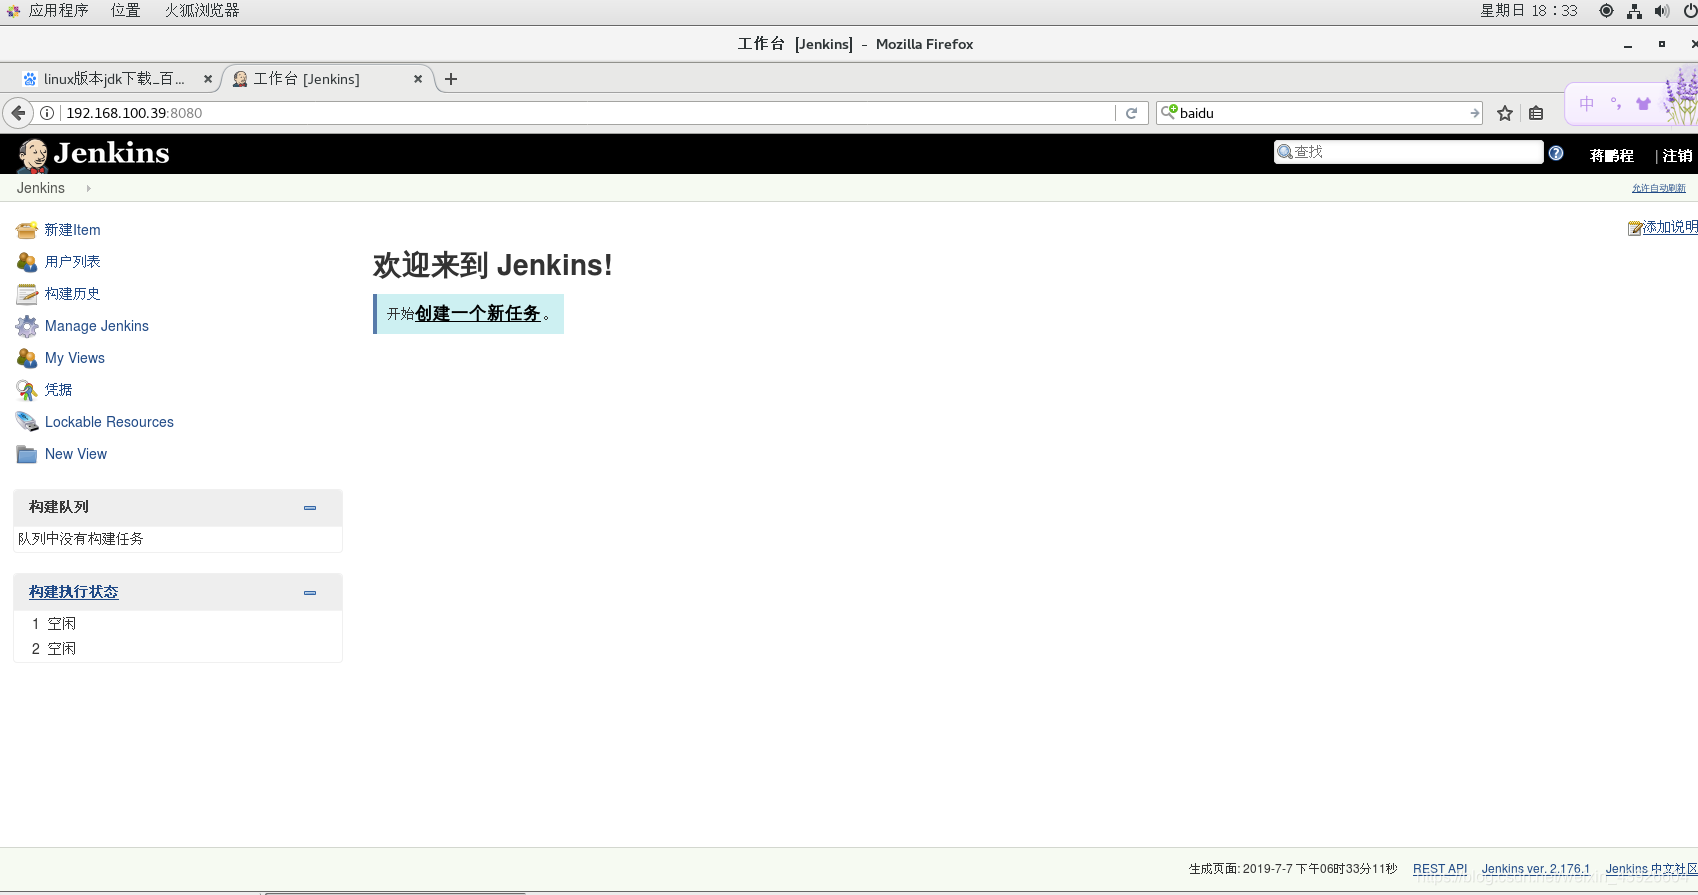Click the 中 input method indicator
Image resolution: width=1698 pixels, height=895 pixels.
(x=1587, y=104)
